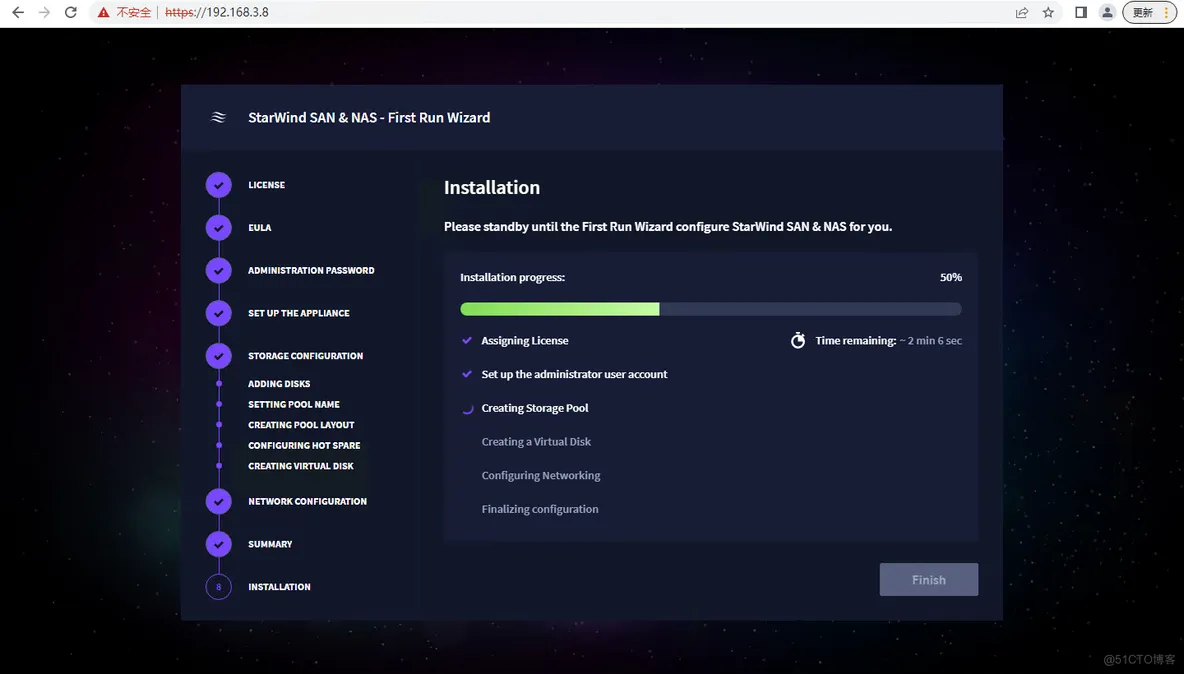The width and height of the screenshot is (1184, 674).
Task: Select the LICENSE step label
Action: coord(267,185)
